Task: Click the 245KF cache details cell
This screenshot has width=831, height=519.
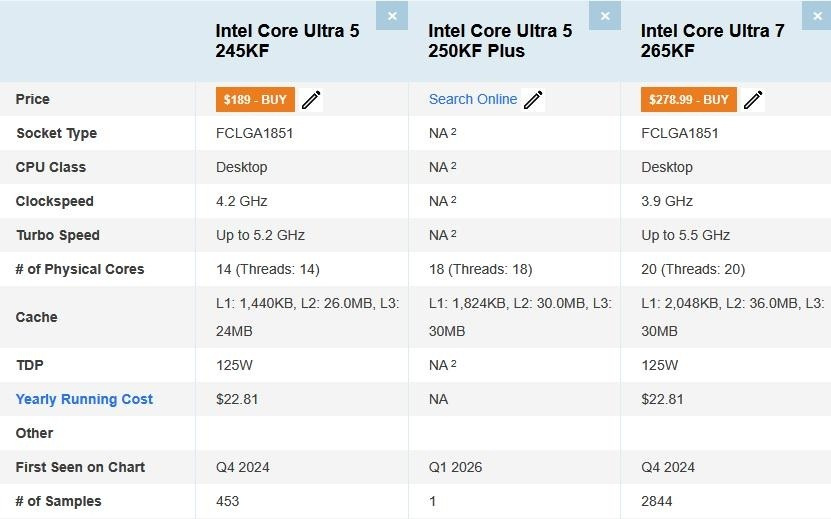Action: click(307, 317)
